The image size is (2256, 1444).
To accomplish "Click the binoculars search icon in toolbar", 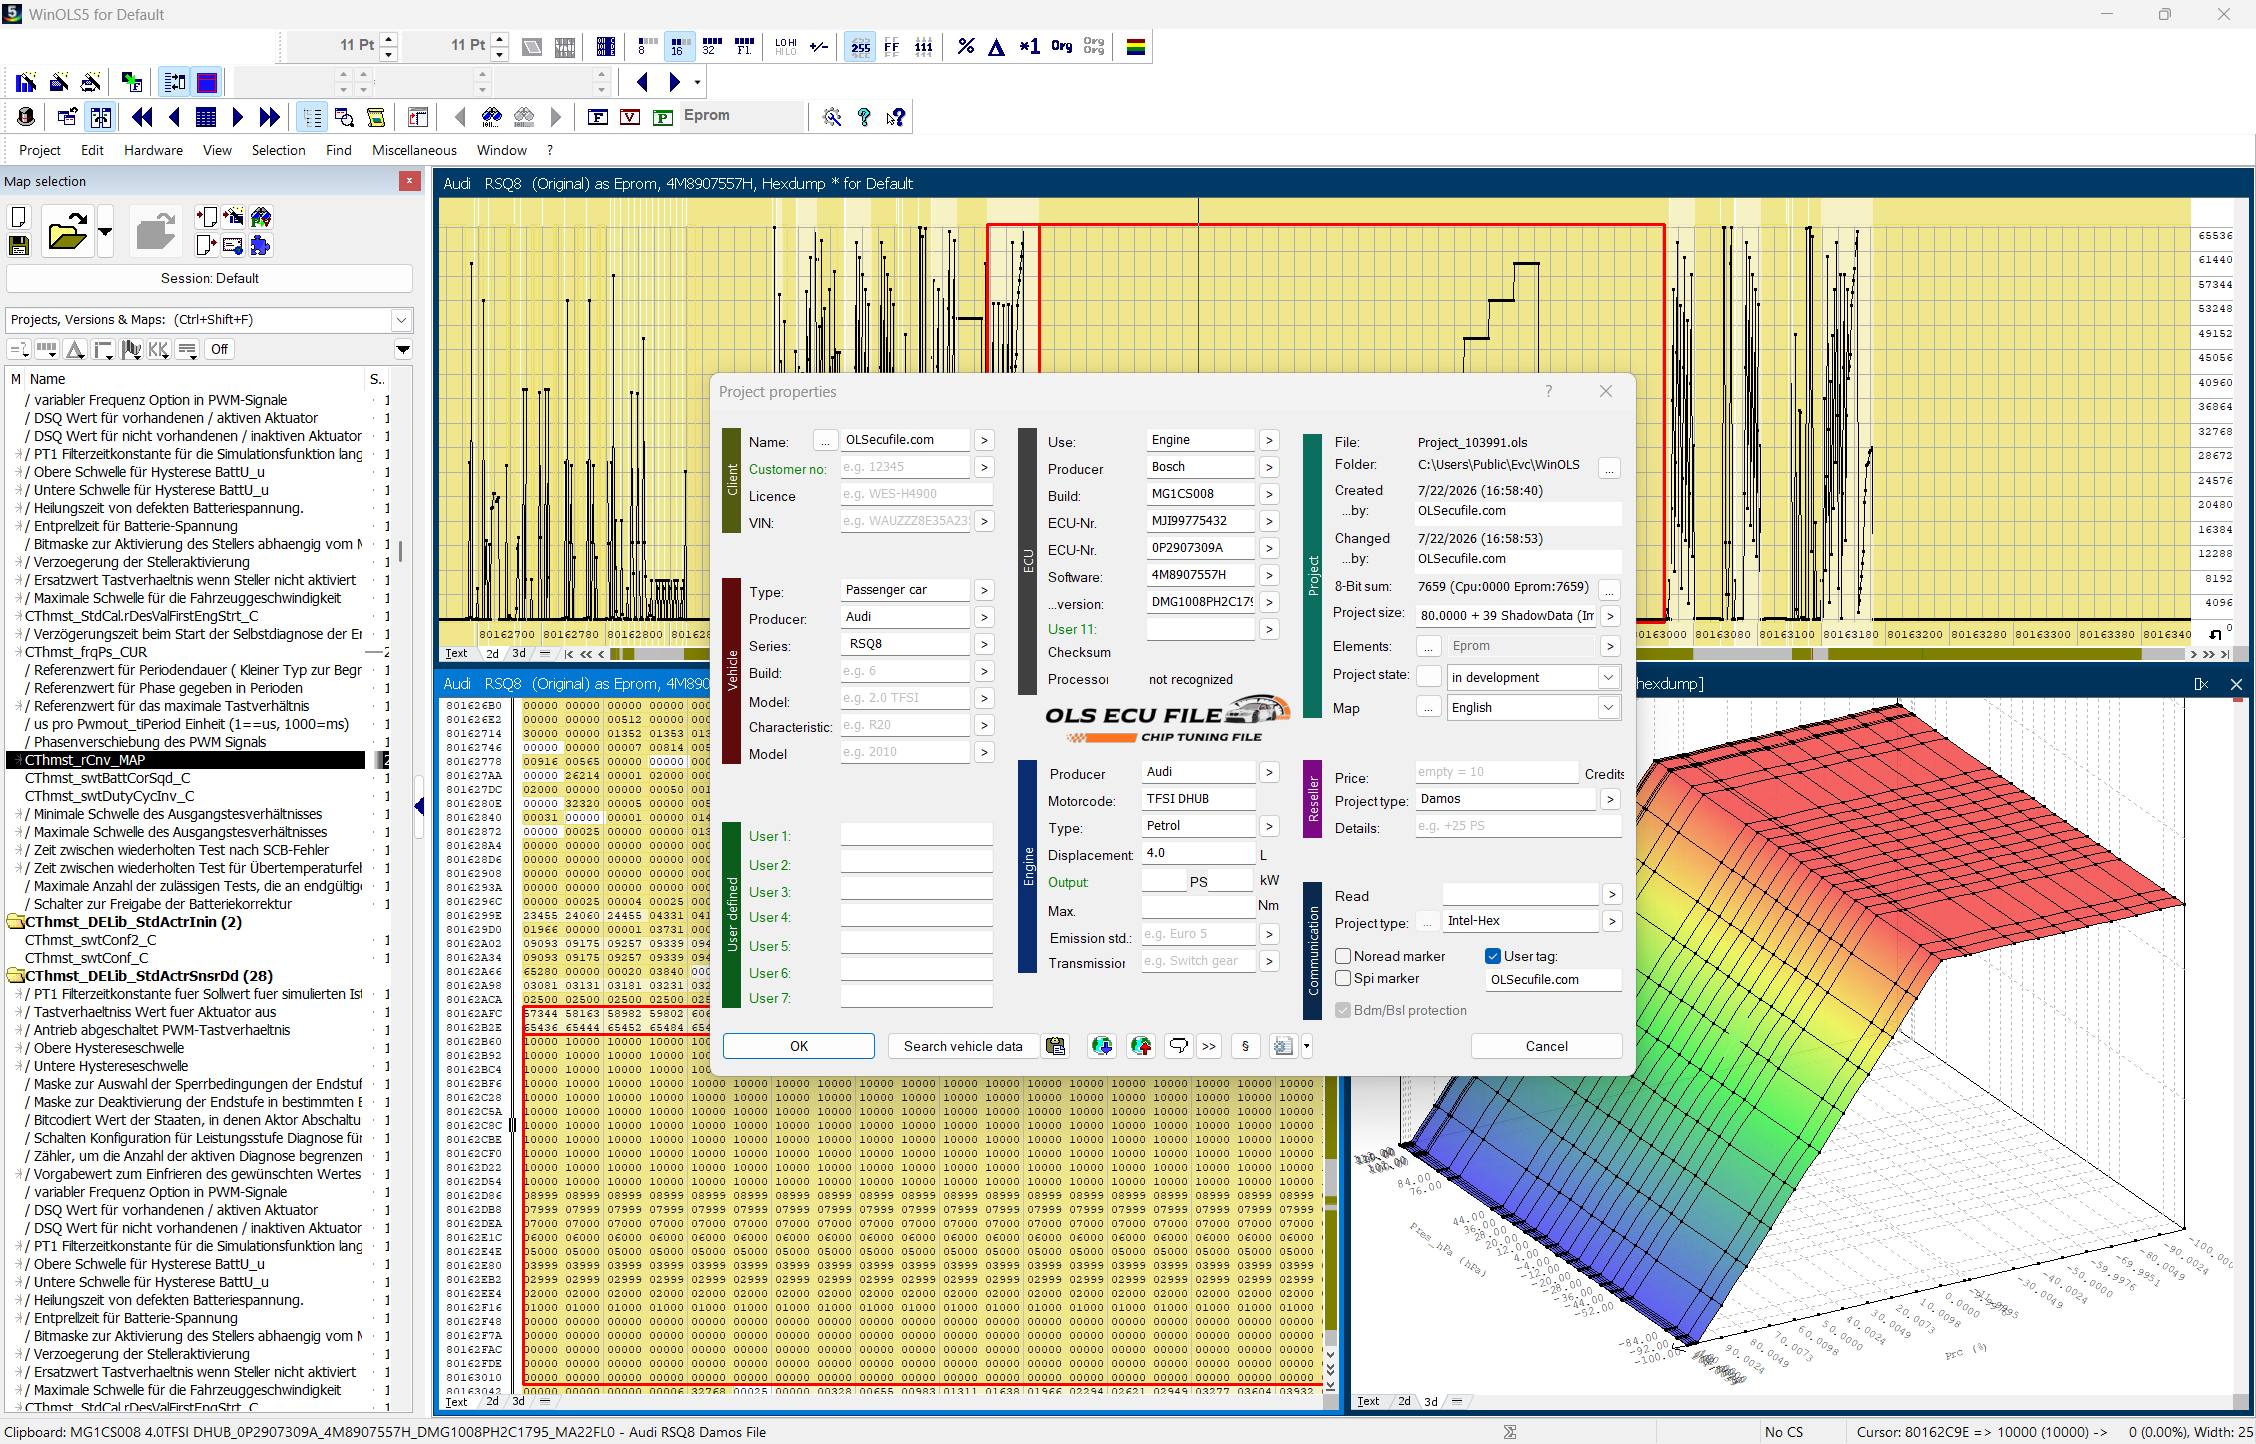I will (x=491, y=117).
